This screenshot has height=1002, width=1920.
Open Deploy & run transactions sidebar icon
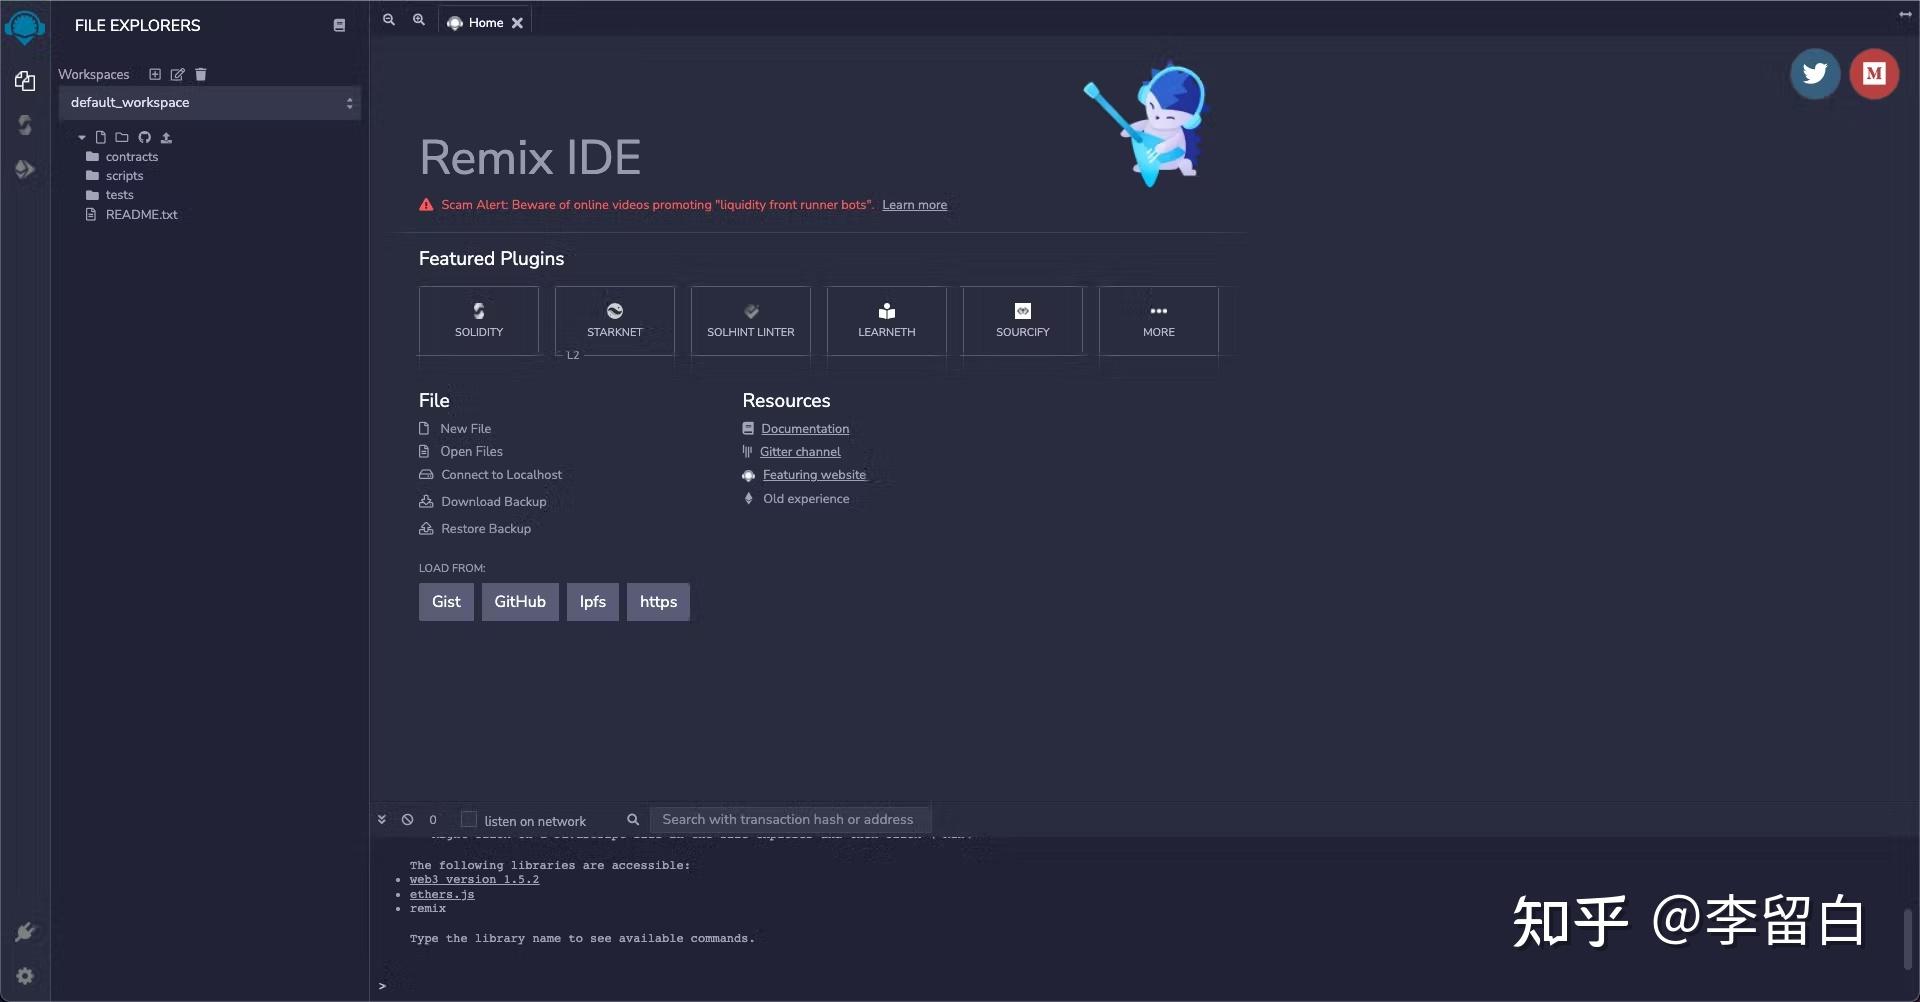click(25, 169)
